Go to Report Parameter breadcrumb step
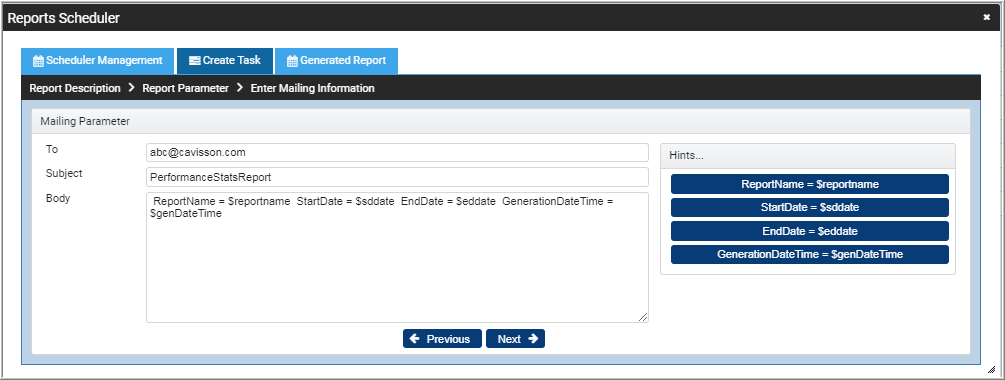This screenshot has height=380, width=1005. (185, 88)
